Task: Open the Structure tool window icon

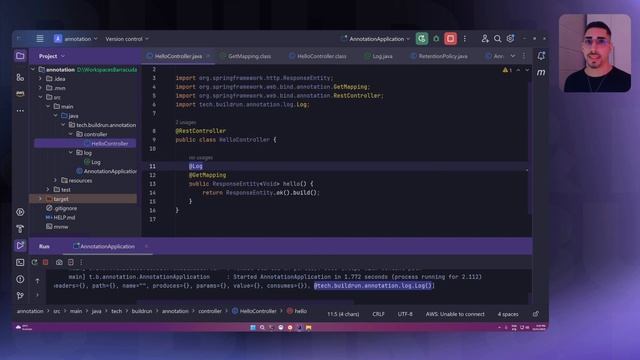Action: (20, 77)
